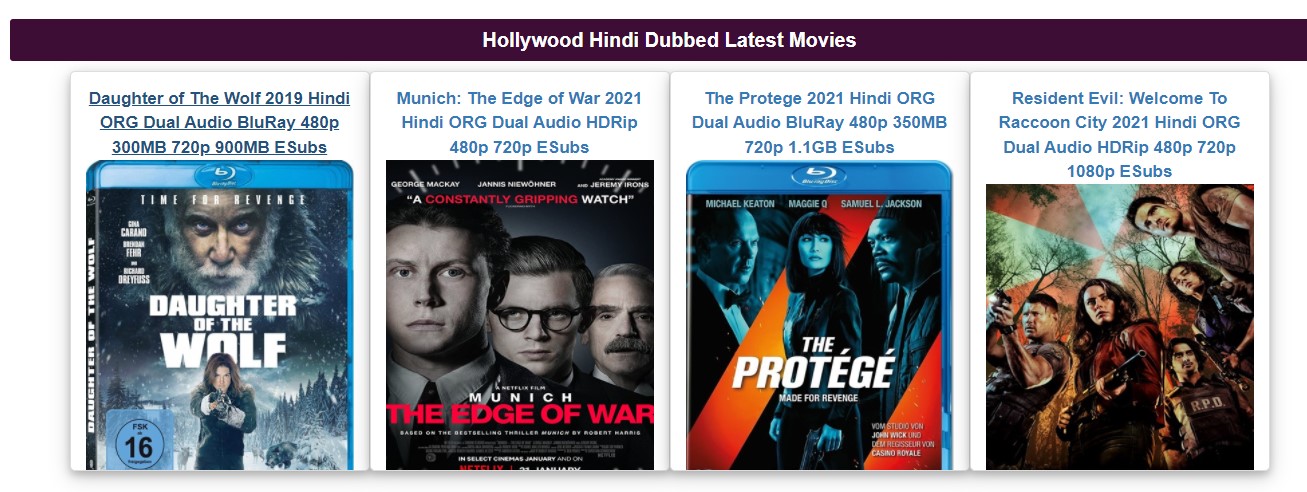Viewport: 1307px width, 492px height.
Task: Click the Blu-ray Disc logo atop Daughter of the Wolf cover
Action: 219,173
